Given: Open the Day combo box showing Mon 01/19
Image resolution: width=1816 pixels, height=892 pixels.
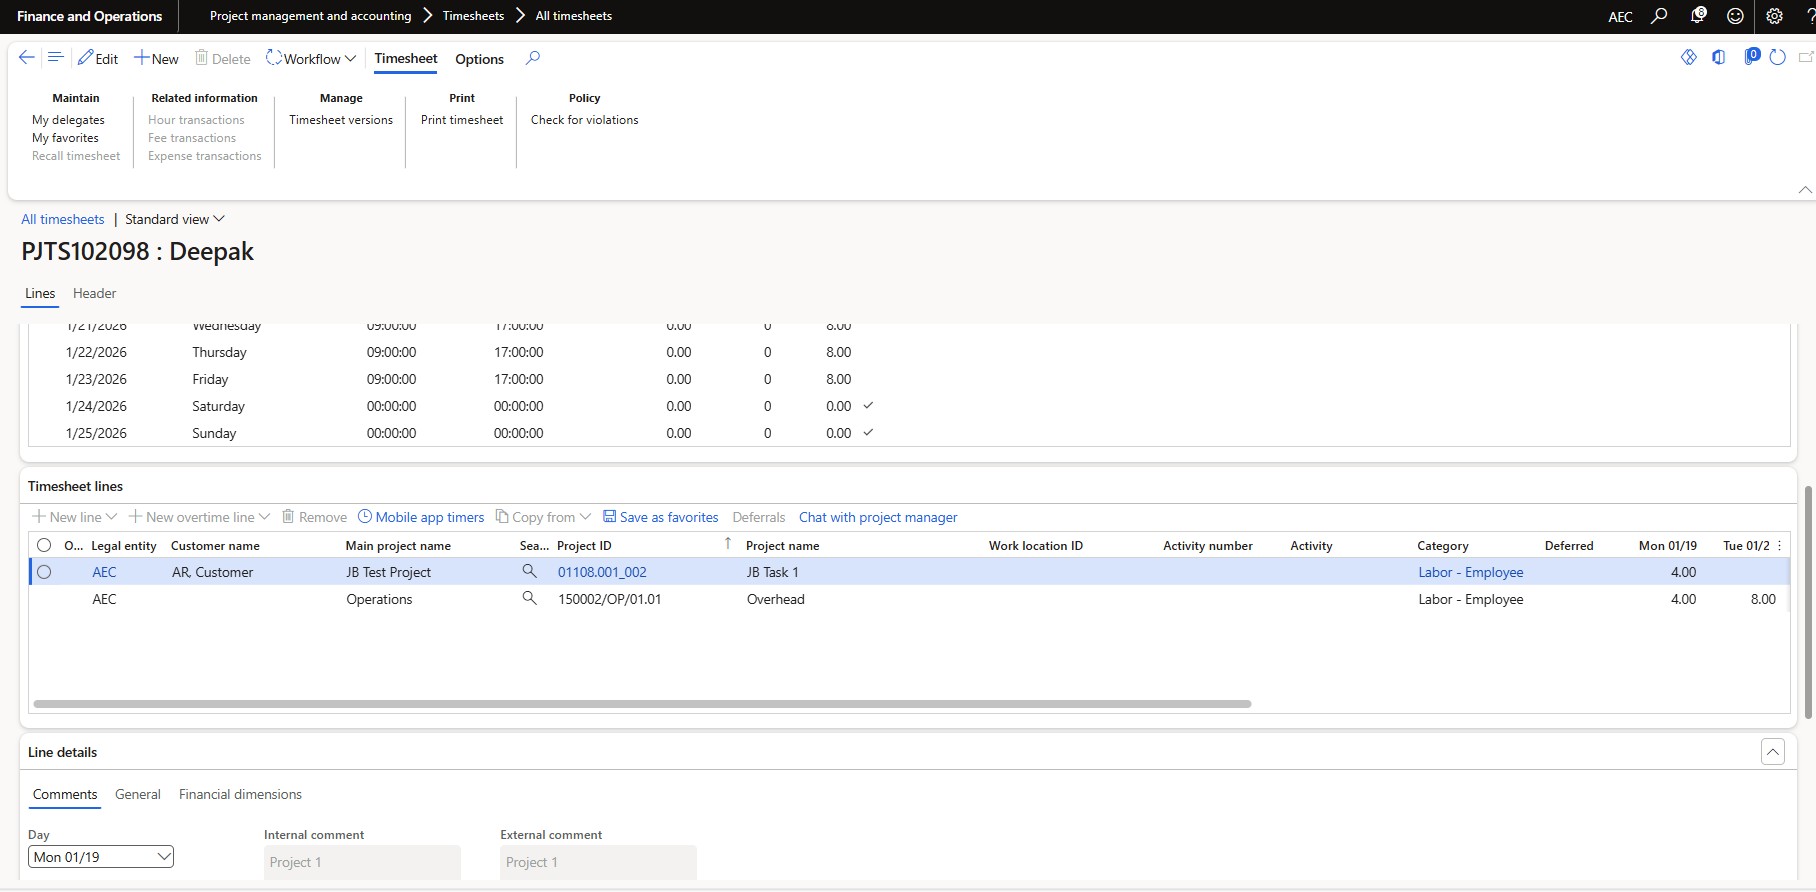Looking at the screenshot, I should point(100,857).
